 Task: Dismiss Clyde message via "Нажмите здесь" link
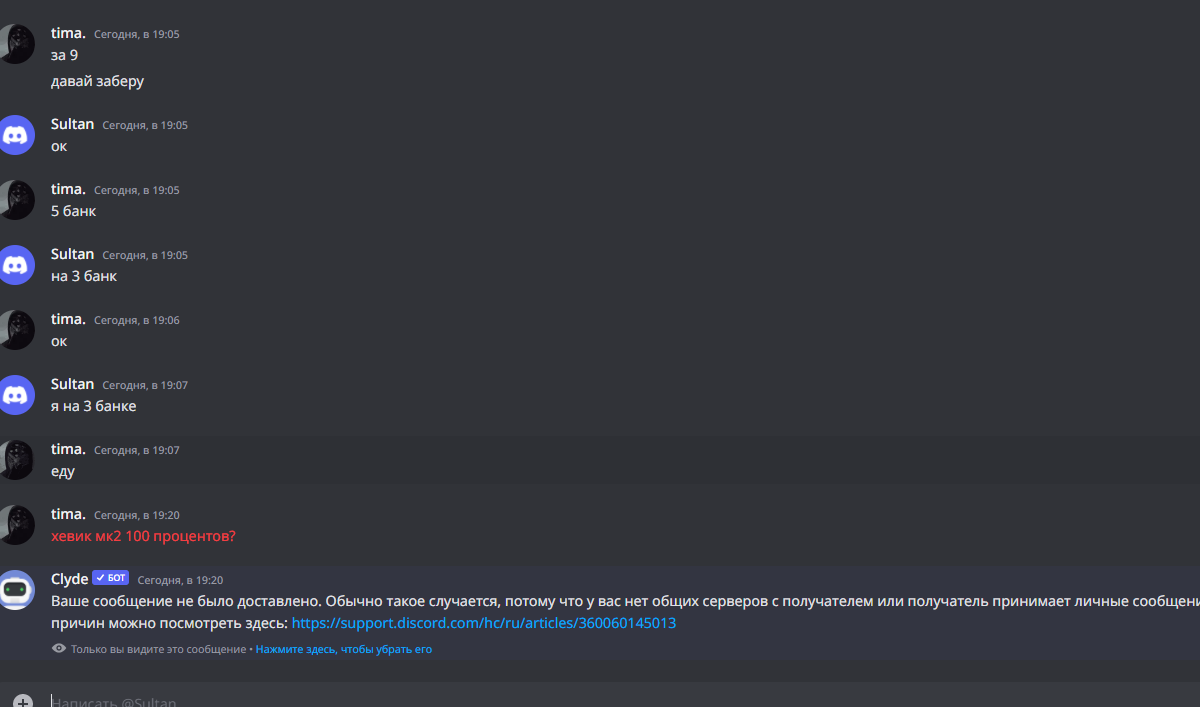click(x=344, y=649)
